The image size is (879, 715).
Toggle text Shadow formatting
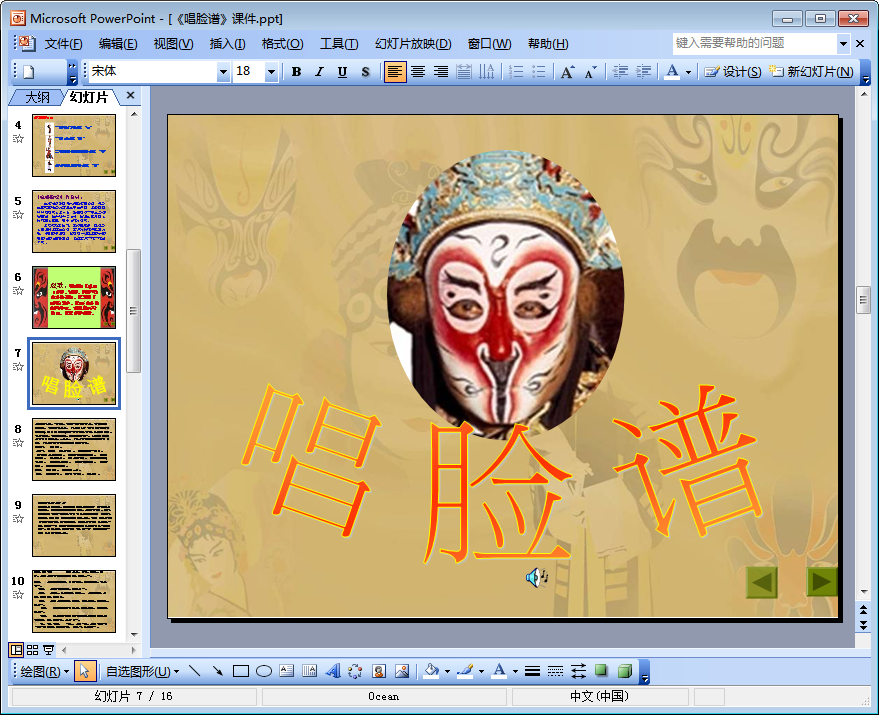point(366,72)
